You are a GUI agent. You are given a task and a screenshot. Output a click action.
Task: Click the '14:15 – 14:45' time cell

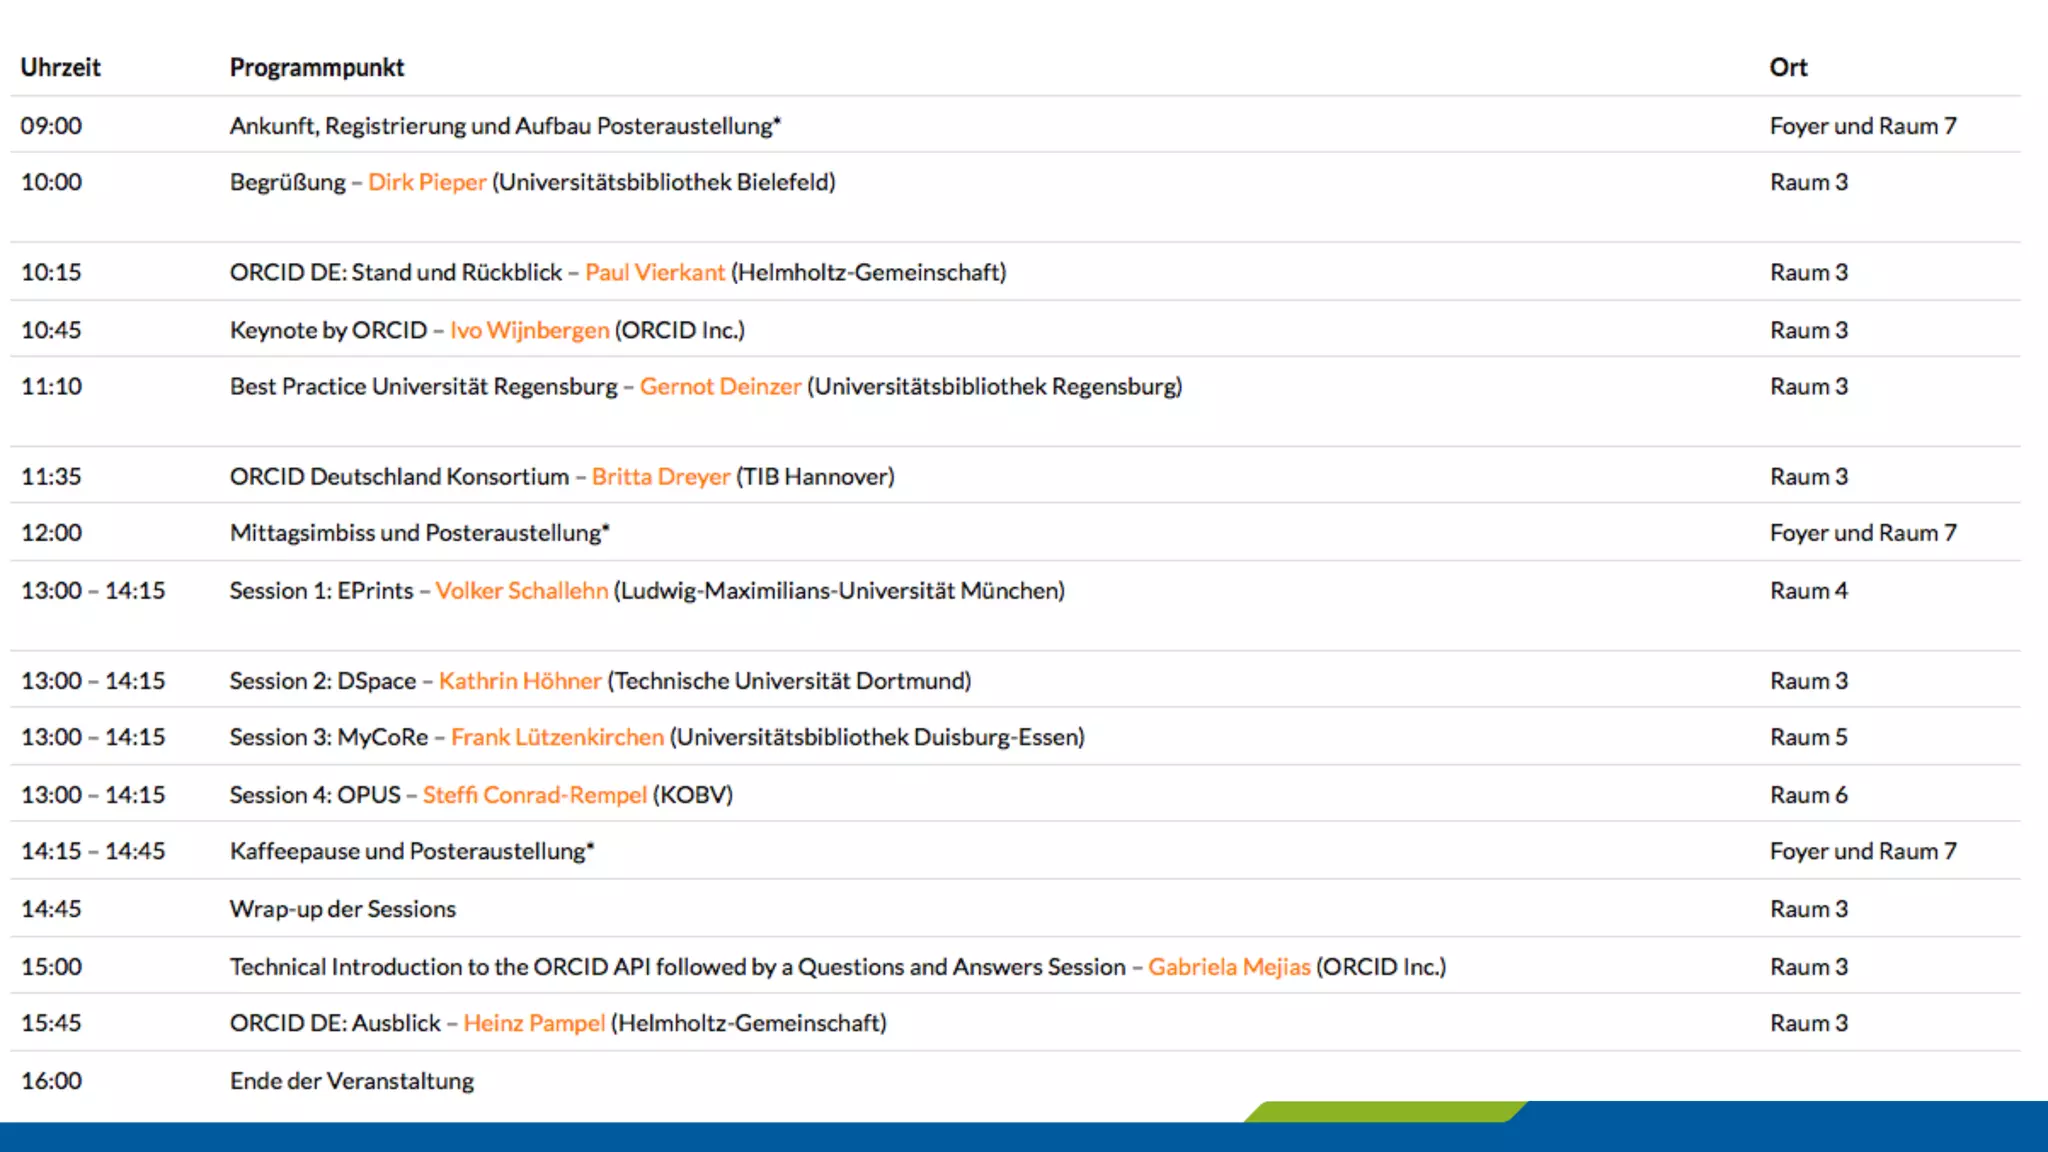(x=94, y=851)
